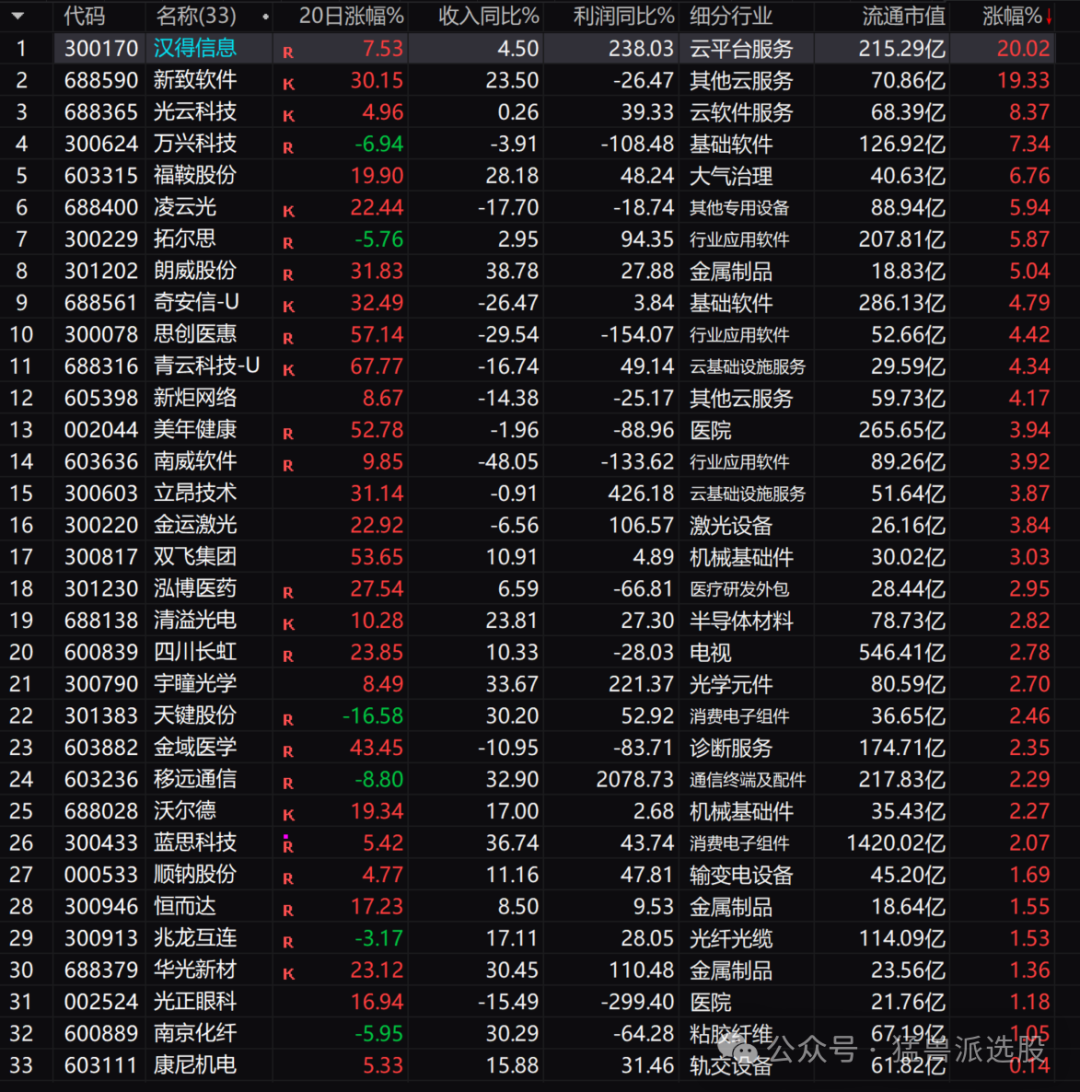Click stock code 603236
Viewport: 1080px width, 1092px height.
tap(101, 779)
